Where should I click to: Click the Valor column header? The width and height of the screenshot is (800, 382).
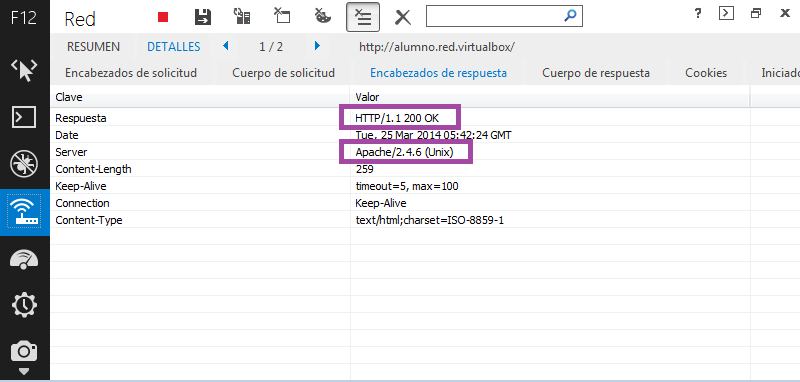(367, 97)
